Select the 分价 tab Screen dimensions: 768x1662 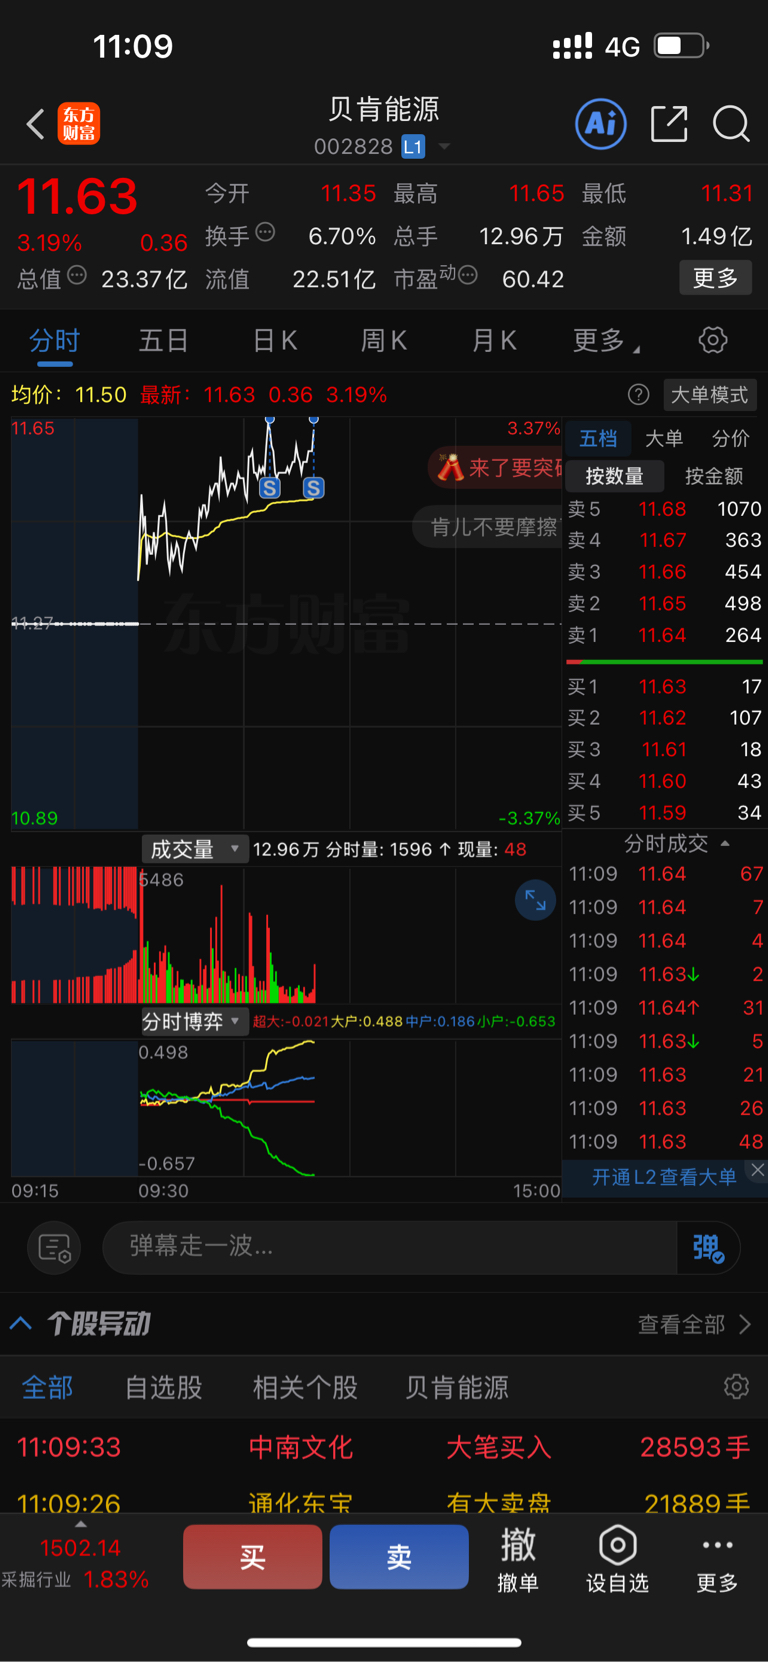730,438
